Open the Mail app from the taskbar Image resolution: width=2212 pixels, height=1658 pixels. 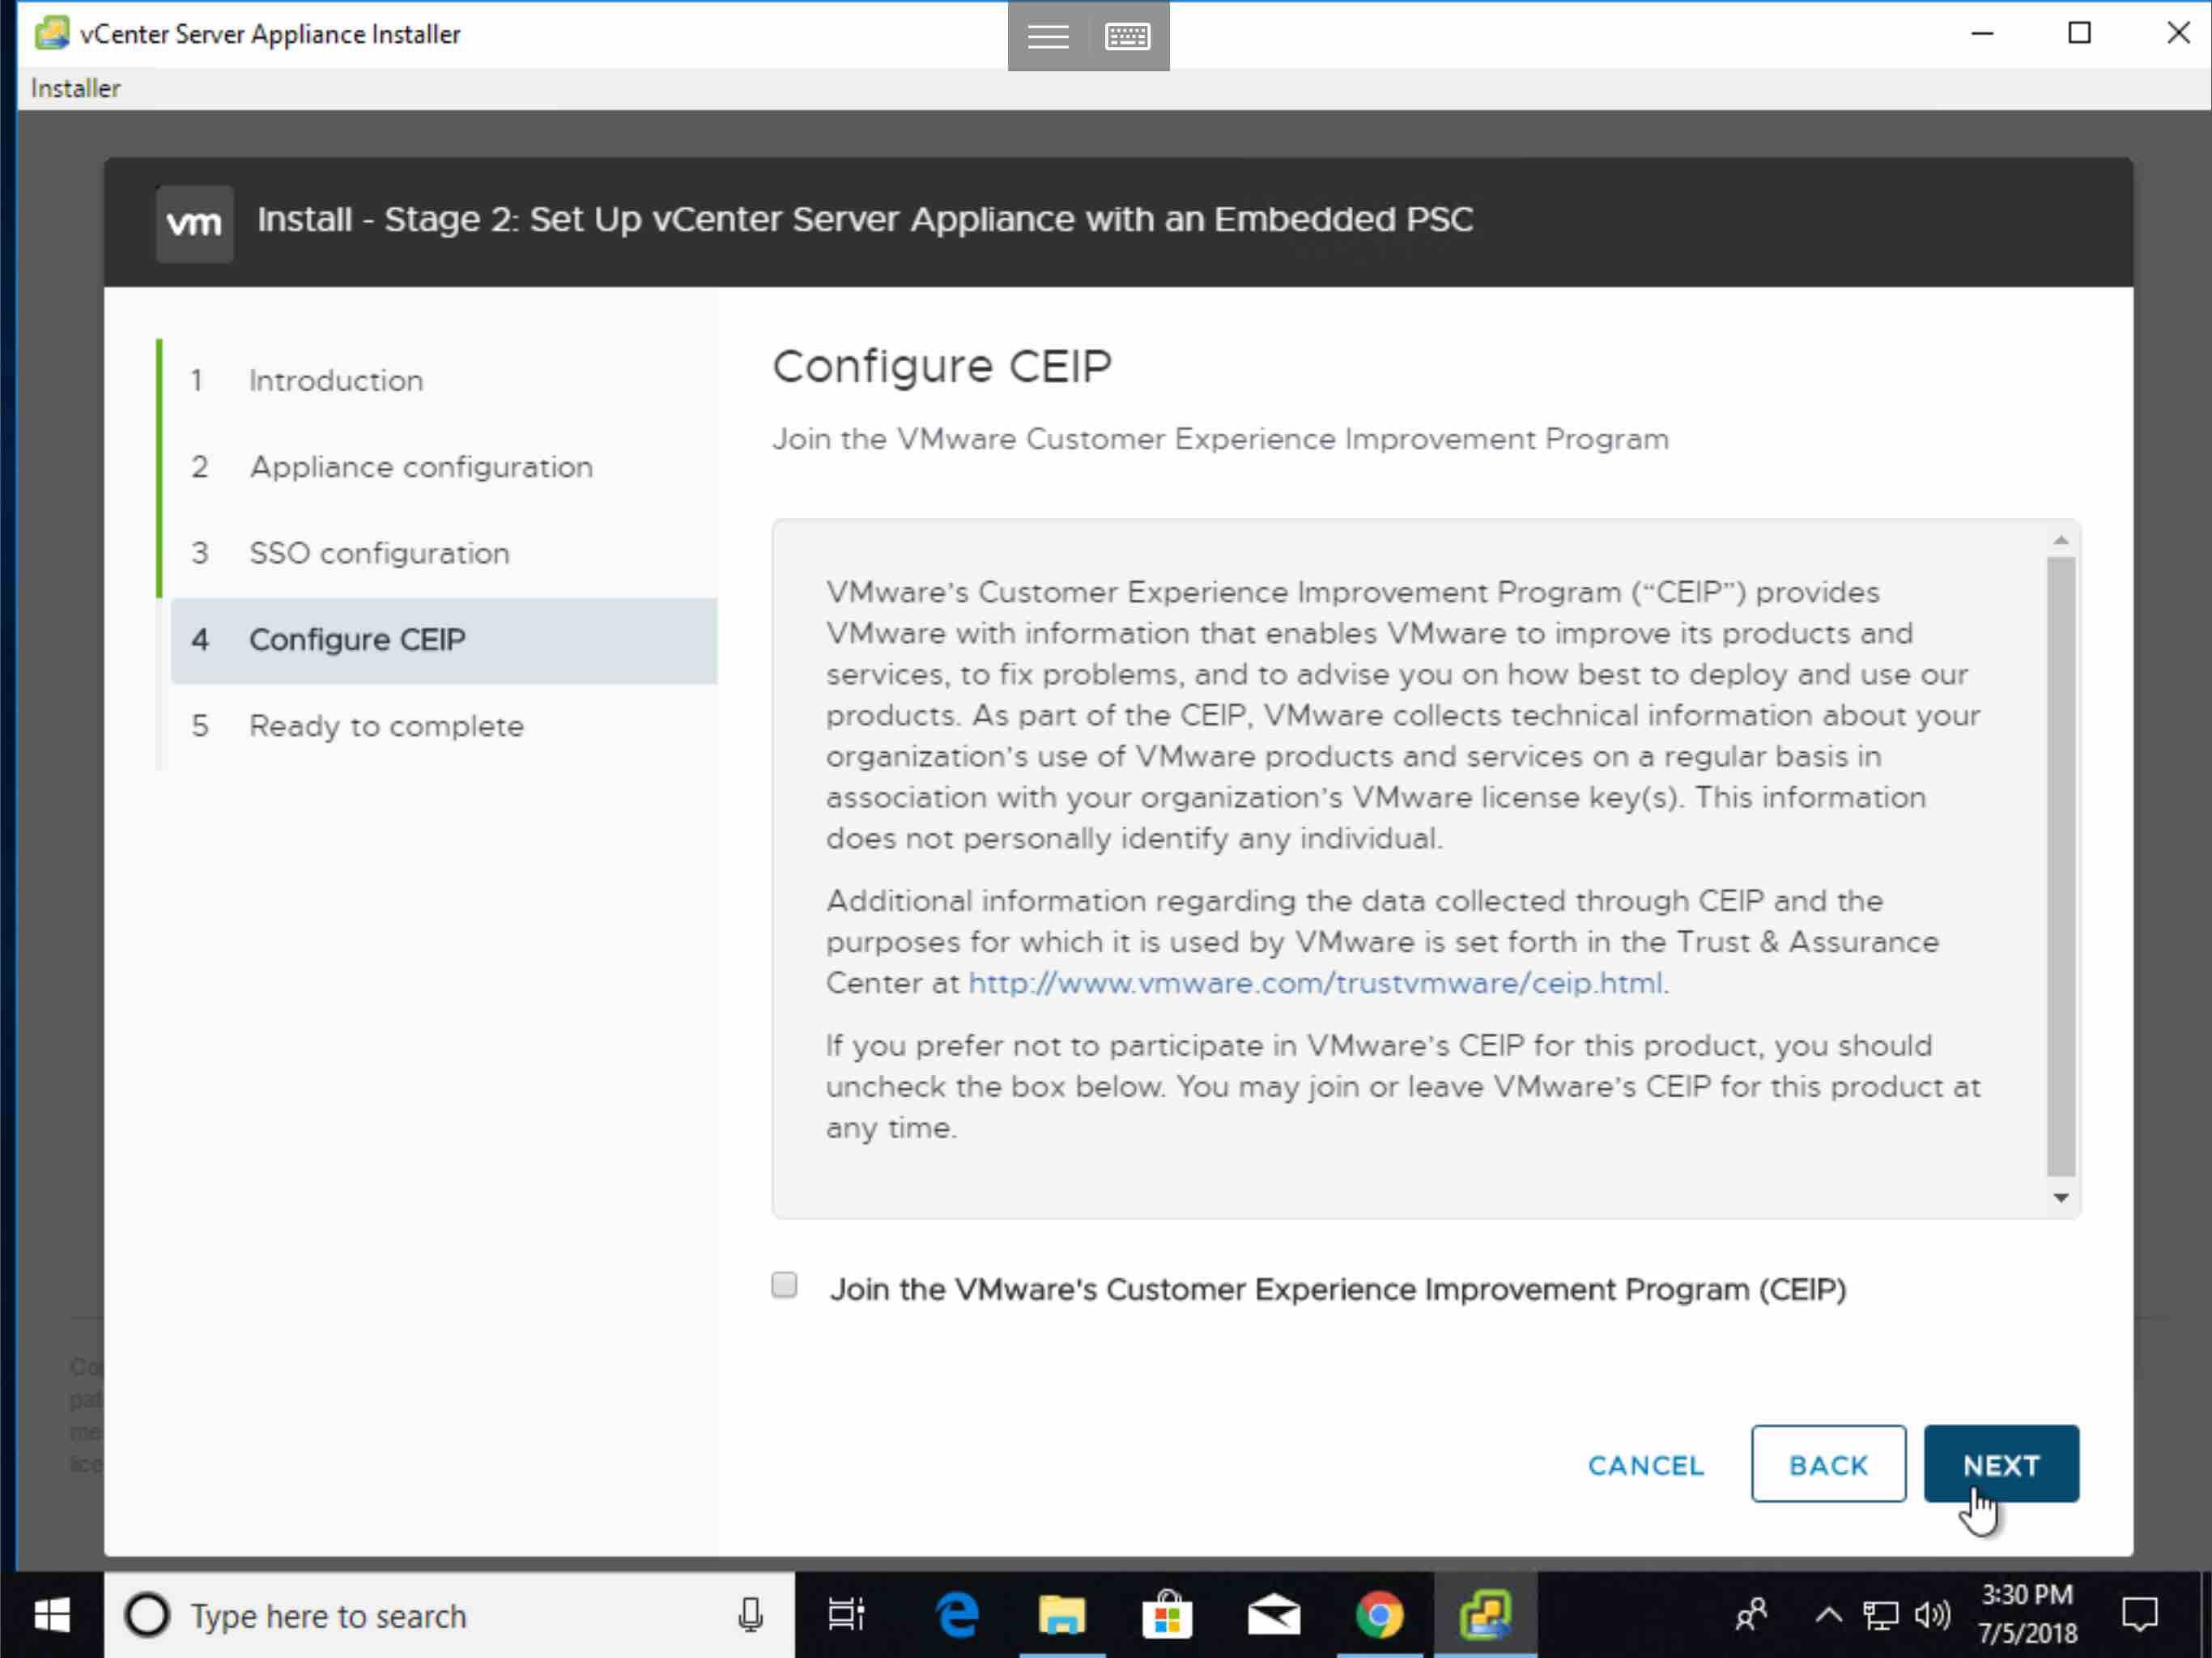coord(1273,1614)
